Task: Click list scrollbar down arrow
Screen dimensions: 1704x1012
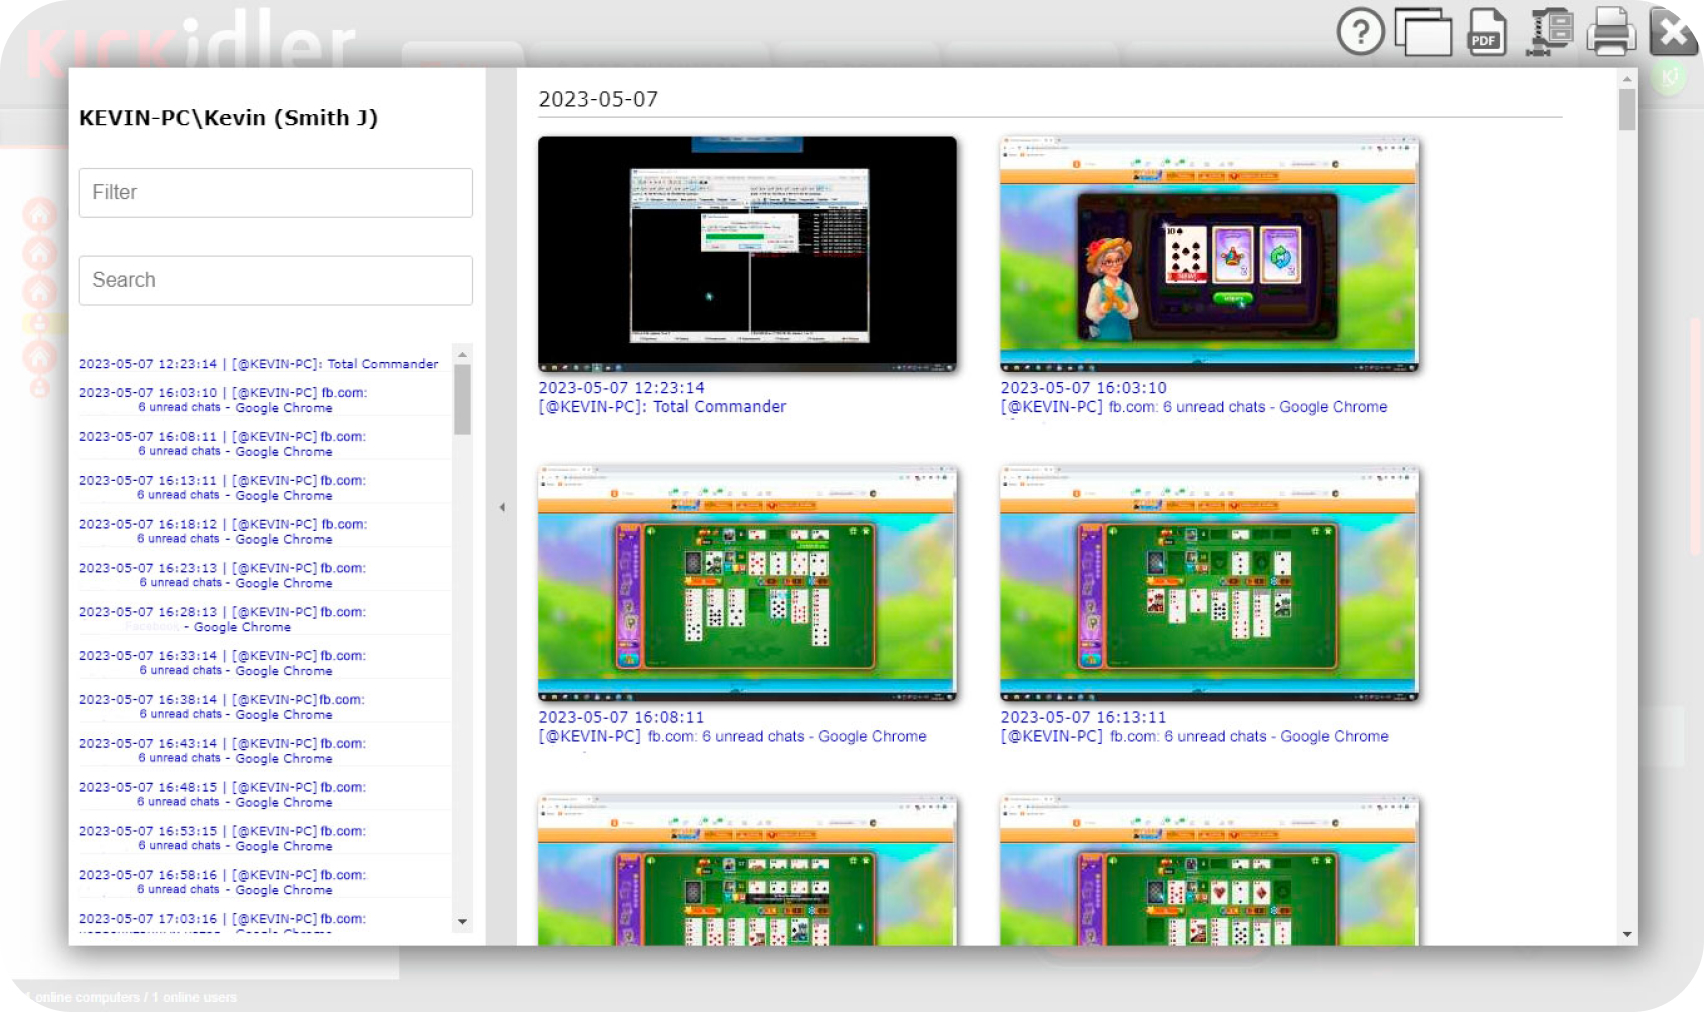Action: click(x=462, y=922)
